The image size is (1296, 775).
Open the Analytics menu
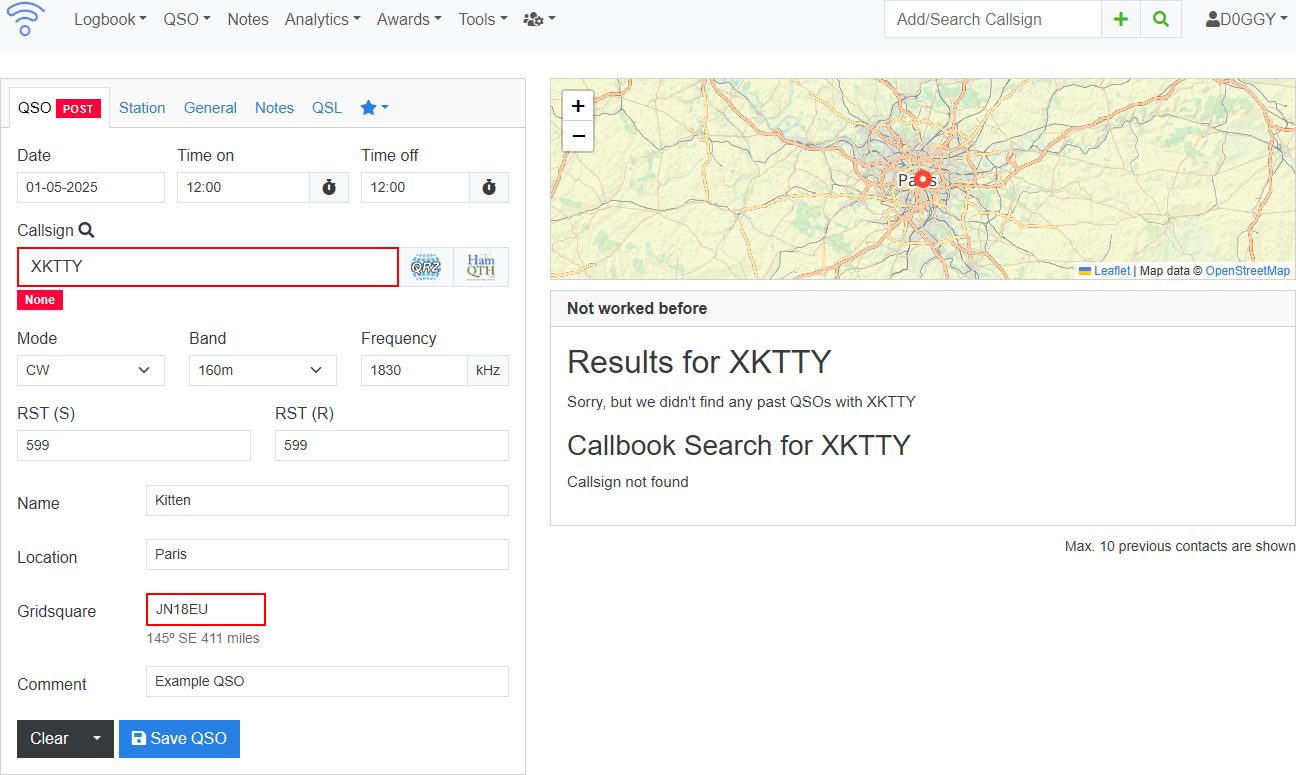(323, 19)
